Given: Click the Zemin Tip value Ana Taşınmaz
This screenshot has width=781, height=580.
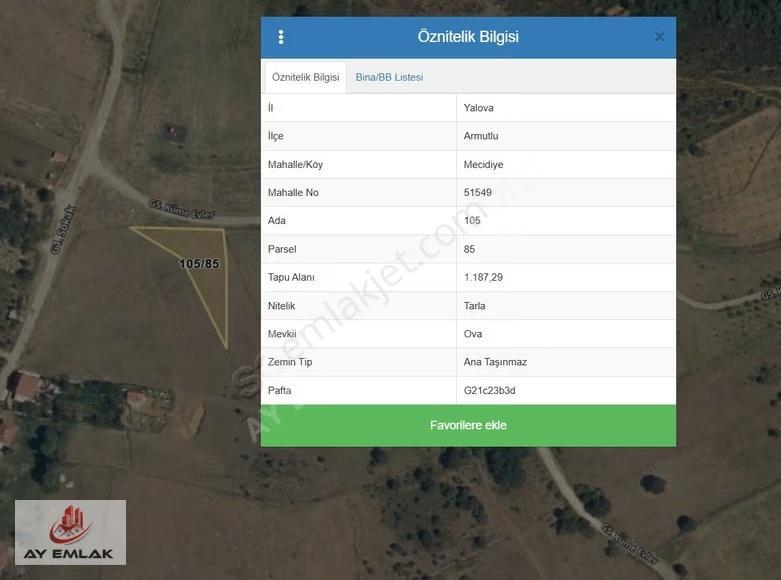Looking at the screenshot, I should tap(495, 362).
